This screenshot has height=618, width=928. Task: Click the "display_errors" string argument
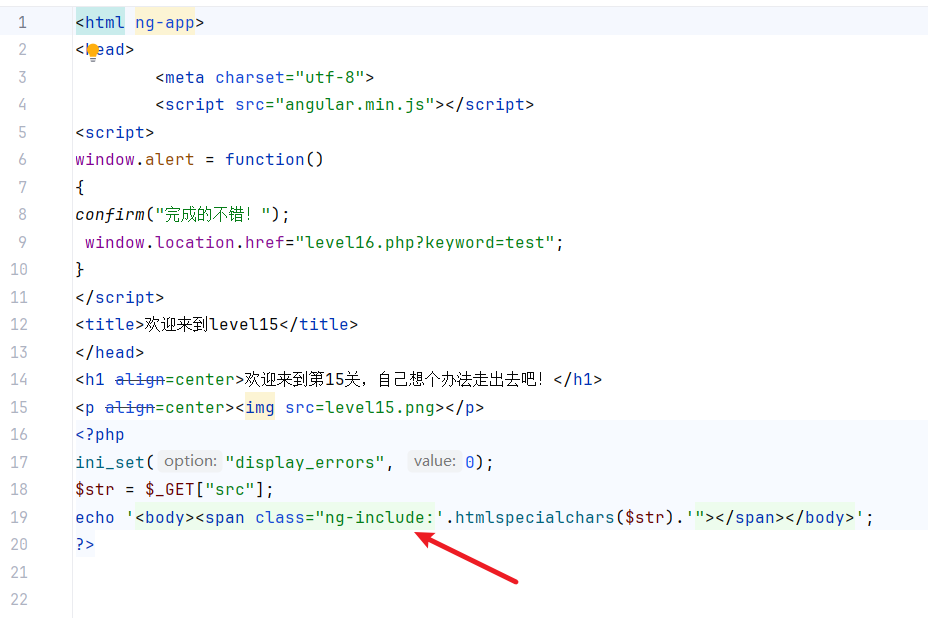pos(306,462)
